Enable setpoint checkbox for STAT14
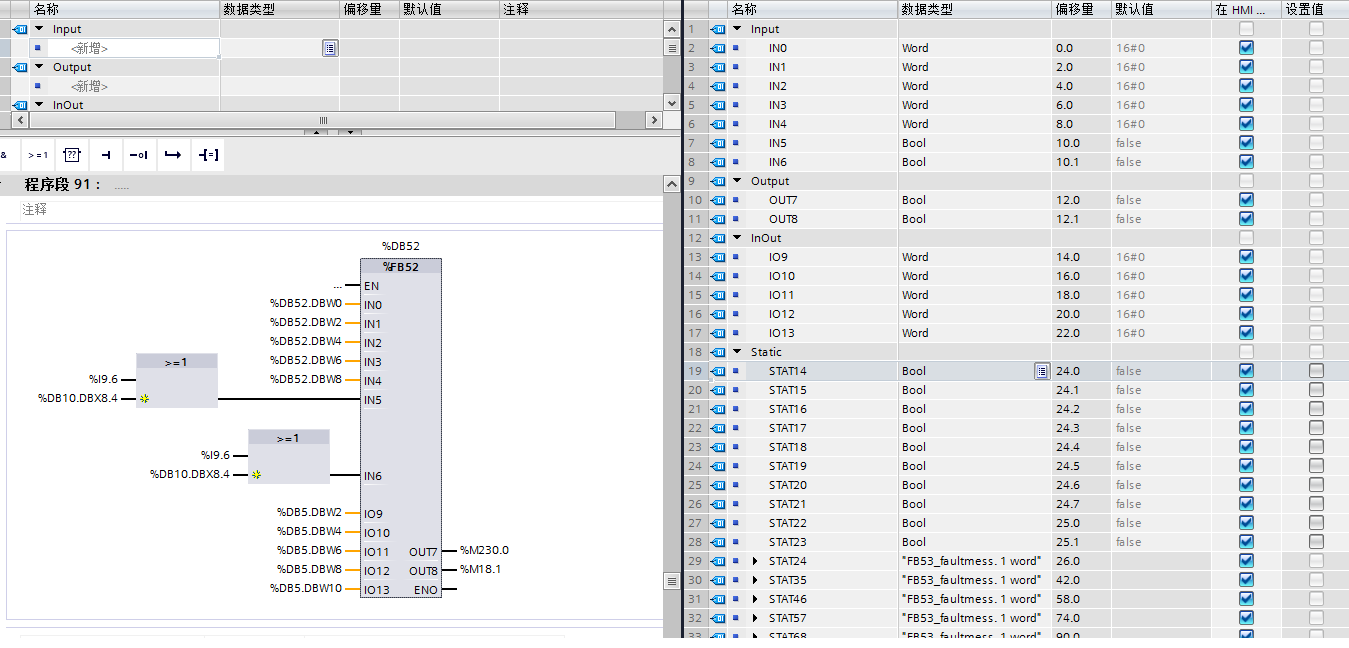The height and width of the screenshot is (648, 1349). 1316,371
